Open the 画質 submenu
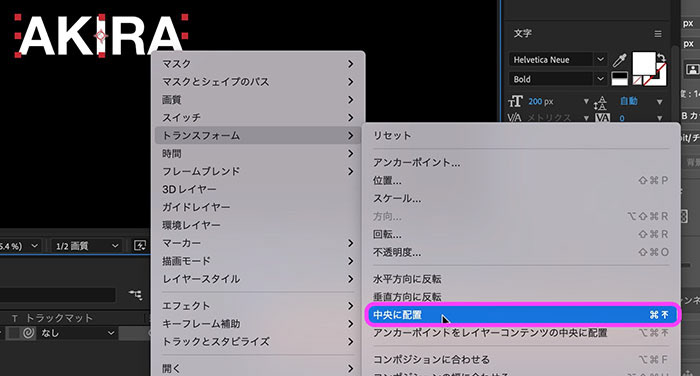 point(258,100)
